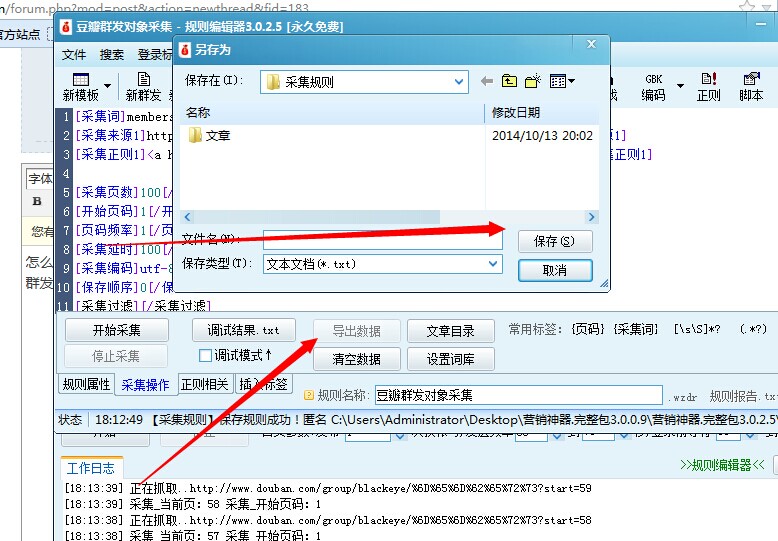Click the up-one-level folder icon
This screenshot has height=541, width=778.
[510, 81]
